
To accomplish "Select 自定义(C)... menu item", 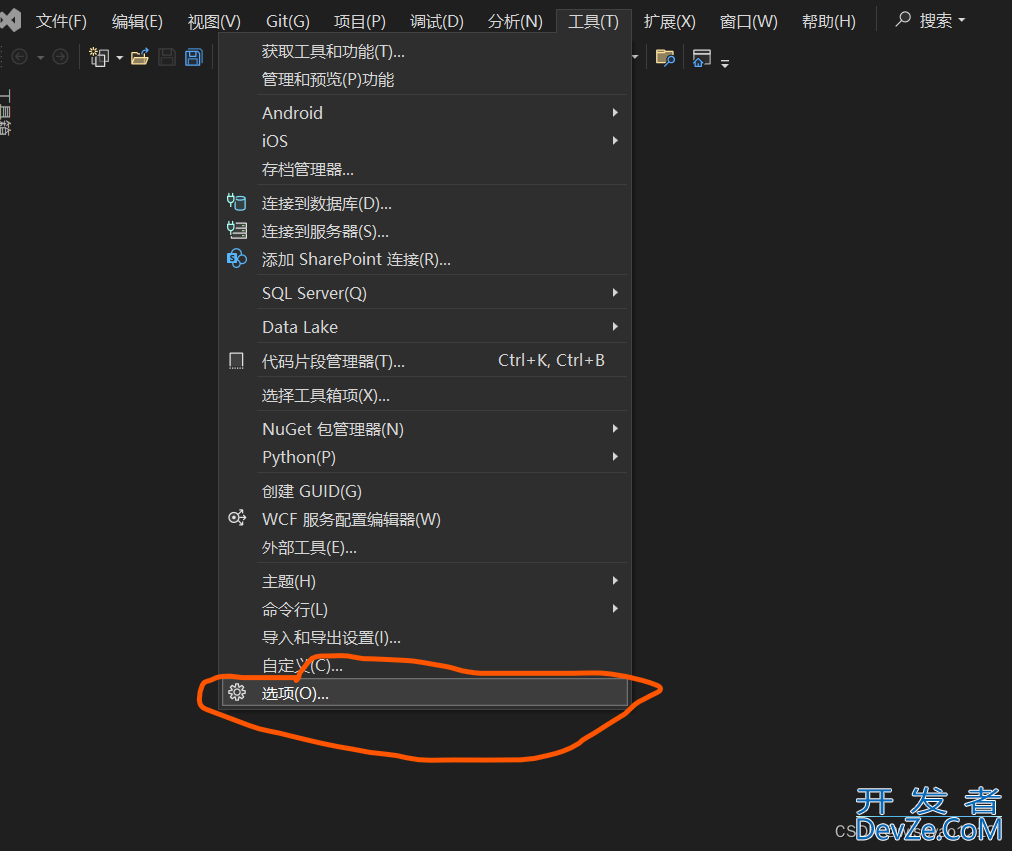I will (424, 665).
